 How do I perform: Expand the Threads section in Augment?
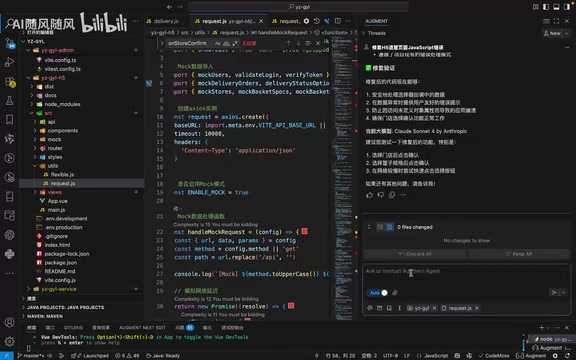364,33
